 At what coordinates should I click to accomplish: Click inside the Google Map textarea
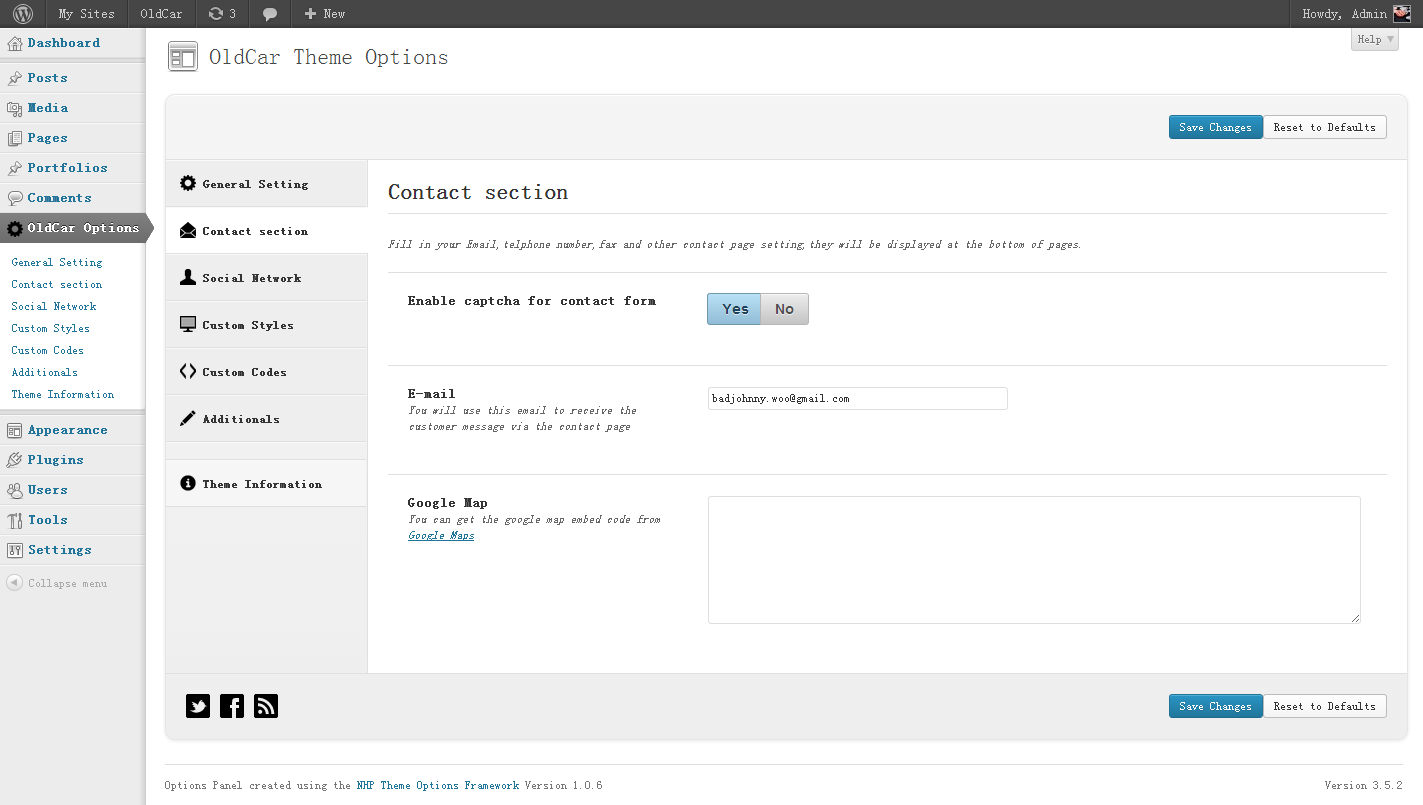[1033, 559]
